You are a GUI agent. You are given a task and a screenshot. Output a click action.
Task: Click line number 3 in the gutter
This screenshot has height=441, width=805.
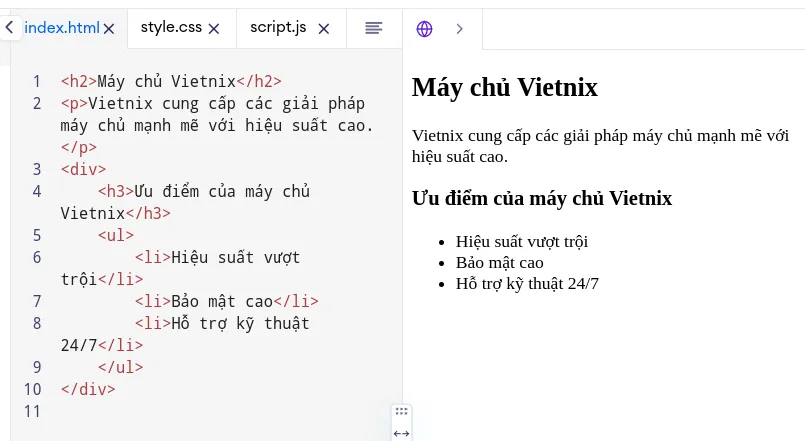[37, 169]
